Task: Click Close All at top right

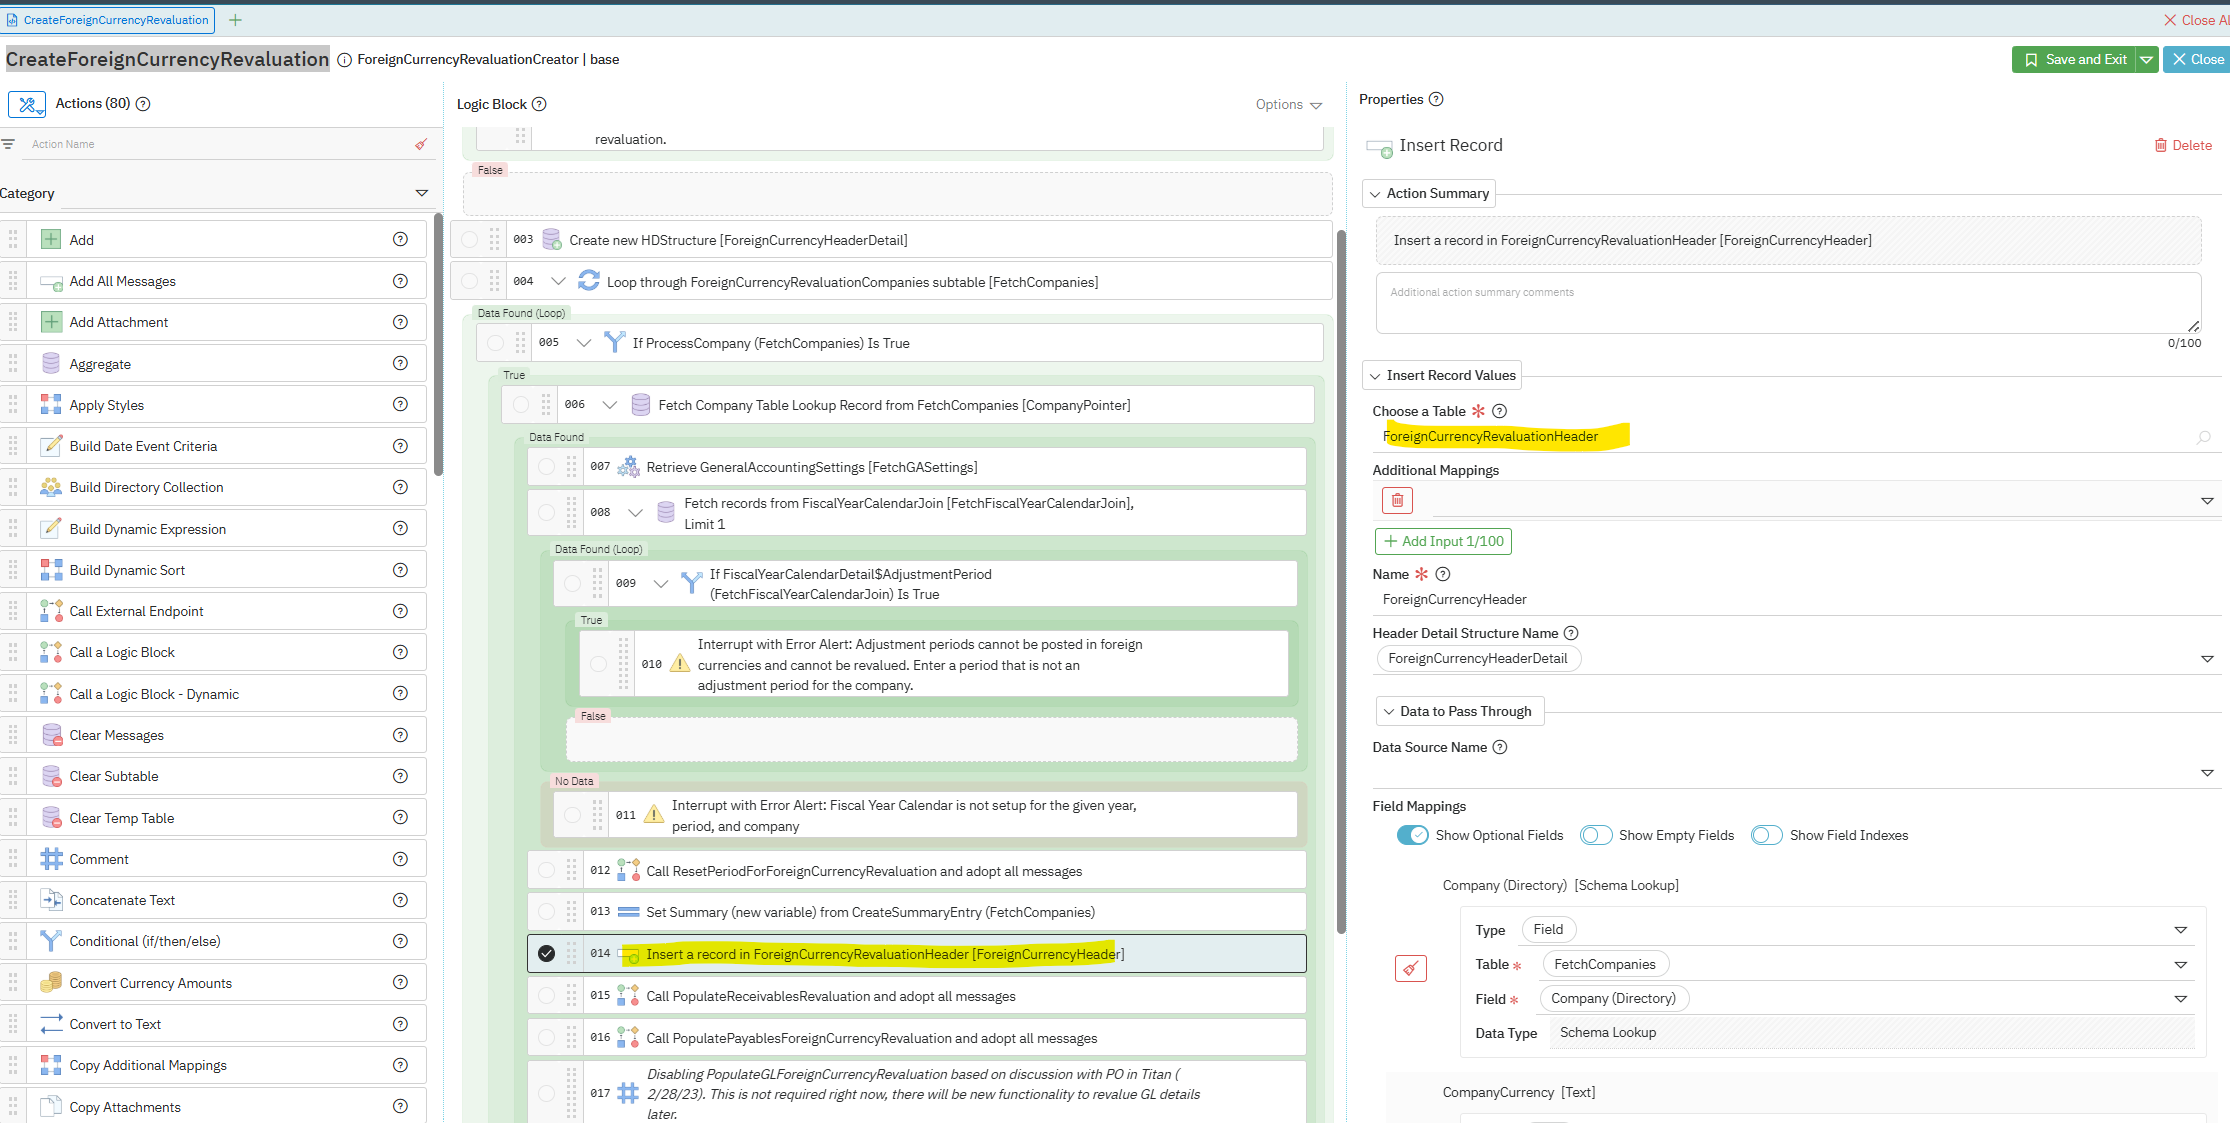Action: 2196,20
